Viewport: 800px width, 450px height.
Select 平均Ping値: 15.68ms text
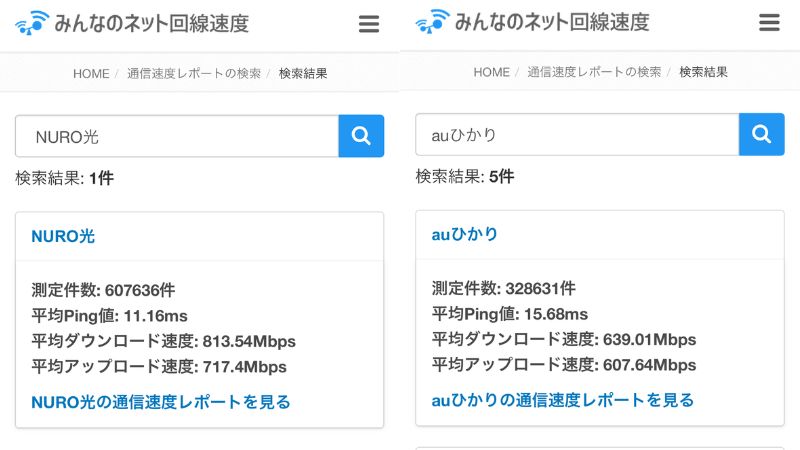pyautogui.click(x=510, y=314)
